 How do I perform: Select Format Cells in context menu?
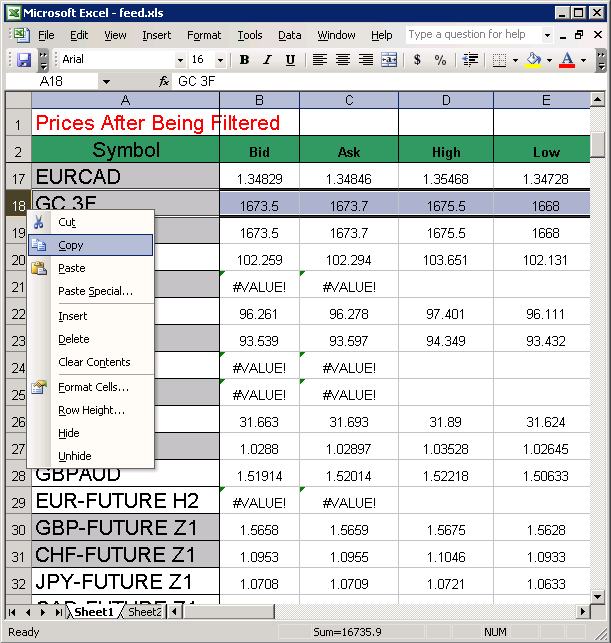(93, 387)
